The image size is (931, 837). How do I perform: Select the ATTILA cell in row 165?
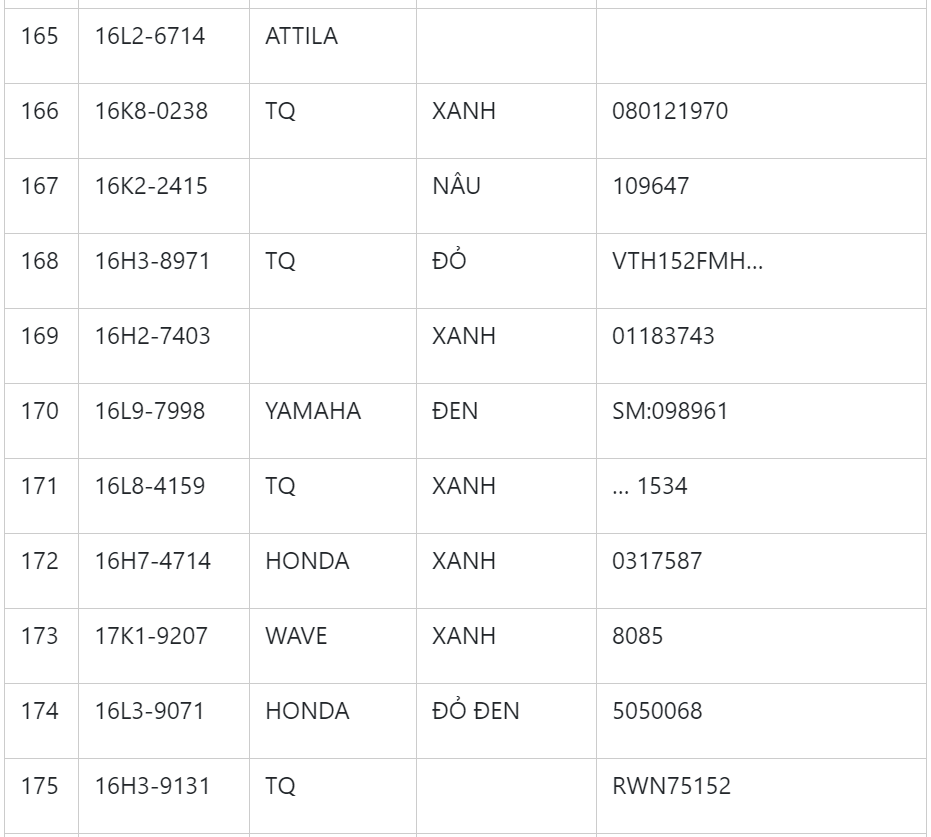point(301,37)
